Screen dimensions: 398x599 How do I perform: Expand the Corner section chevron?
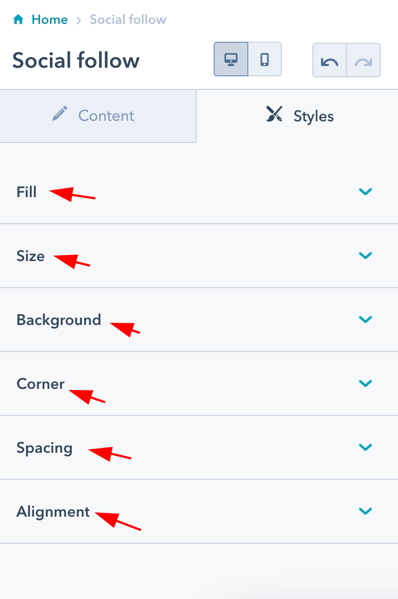366,383
